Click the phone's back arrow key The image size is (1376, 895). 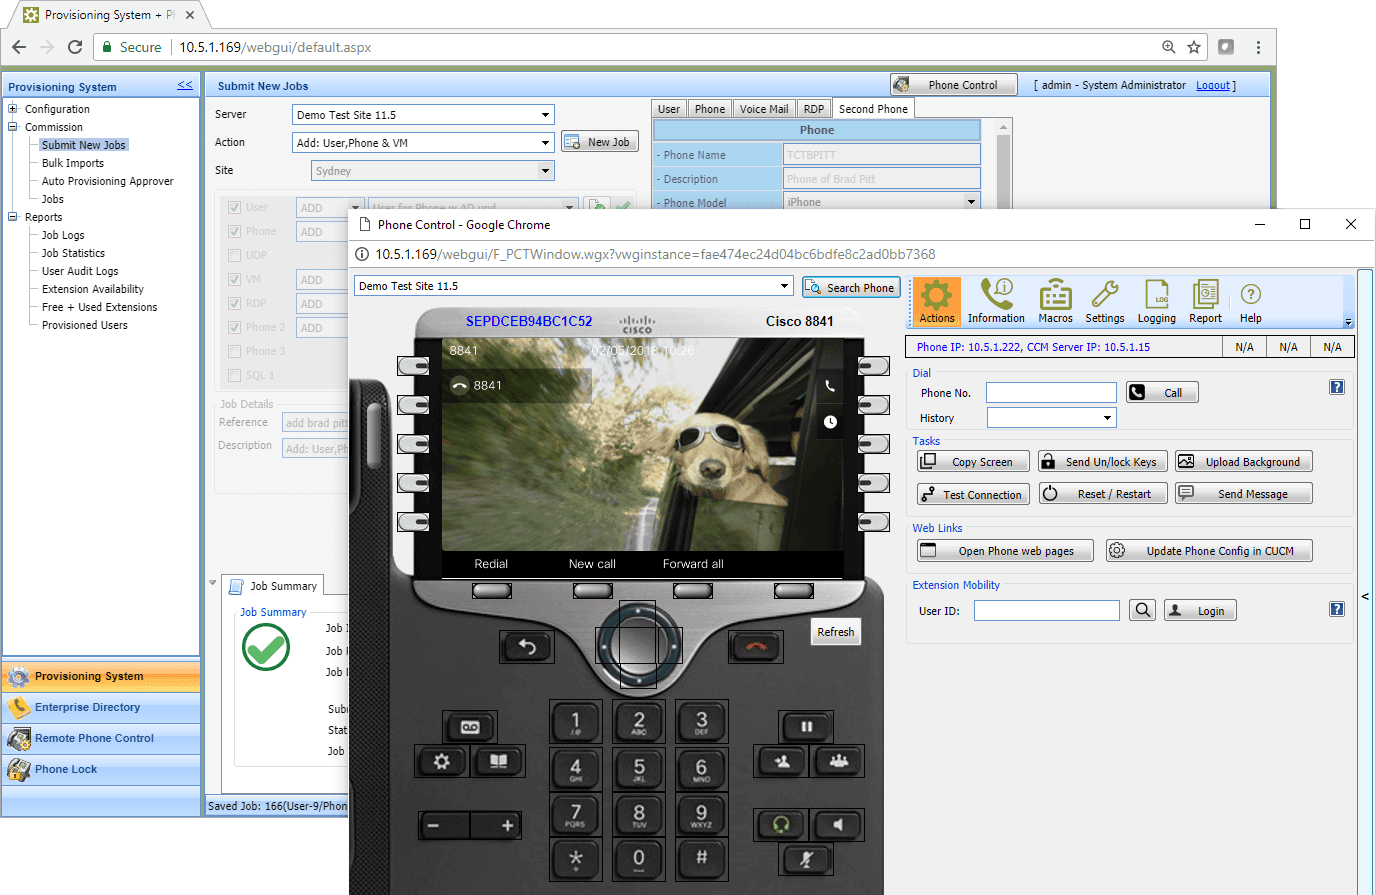(x=527, y=647)
